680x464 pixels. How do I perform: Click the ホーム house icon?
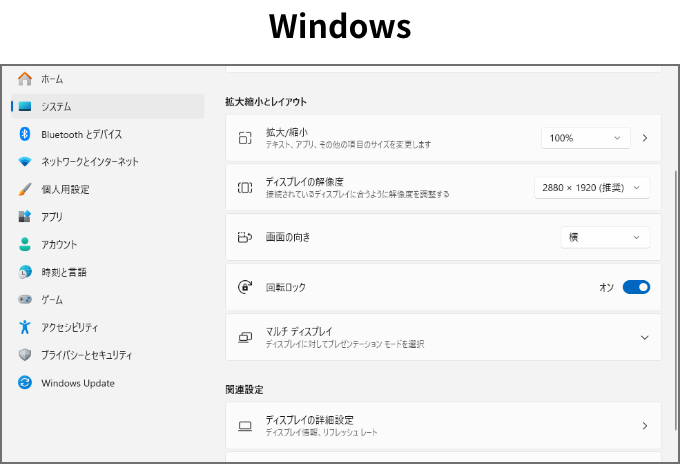(25, 79)
